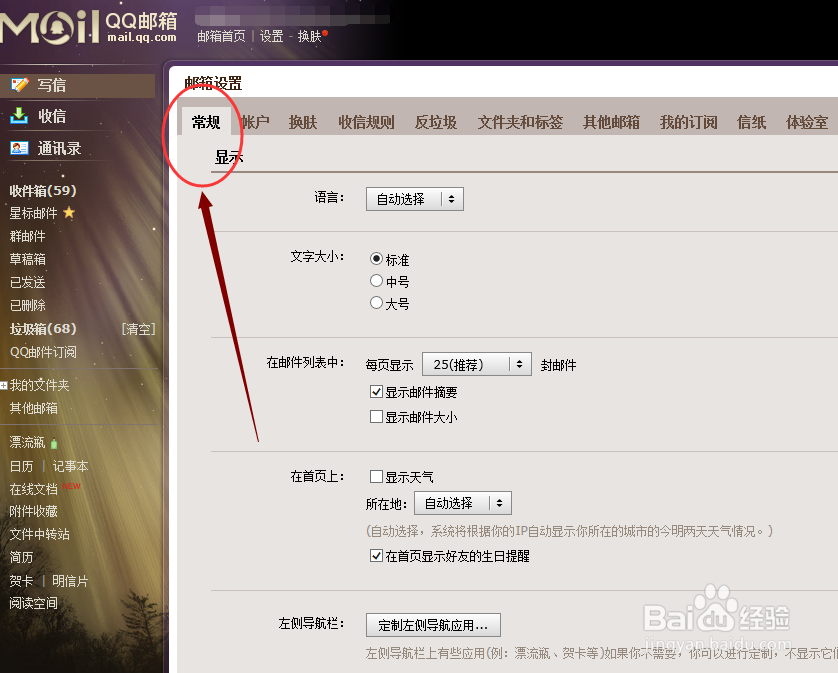
Task: Open the 收件箱(59) folder
Action: 43,190
